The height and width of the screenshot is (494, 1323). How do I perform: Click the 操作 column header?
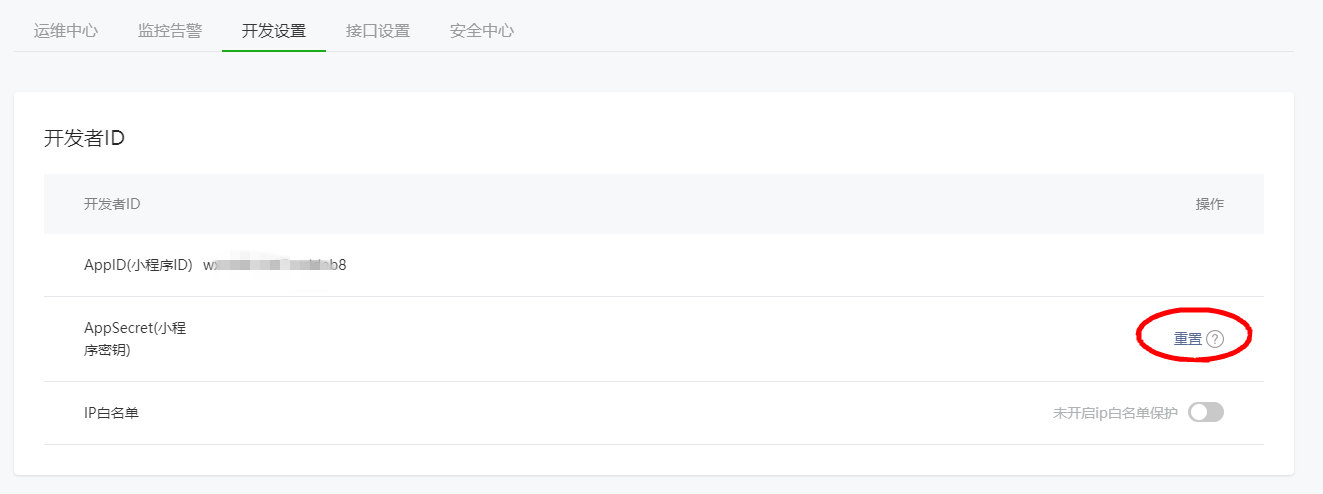click(1209, 204)
